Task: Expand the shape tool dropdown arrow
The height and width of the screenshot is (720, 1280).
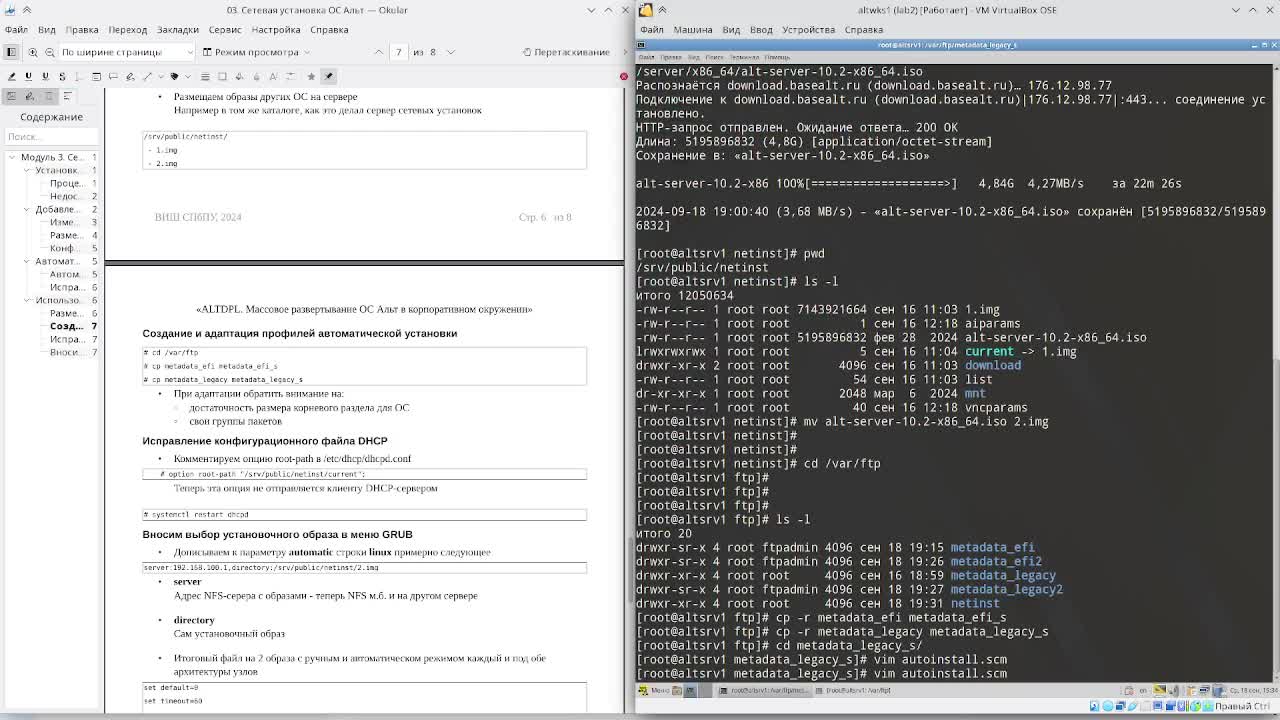Action: [x=161, y=76]
